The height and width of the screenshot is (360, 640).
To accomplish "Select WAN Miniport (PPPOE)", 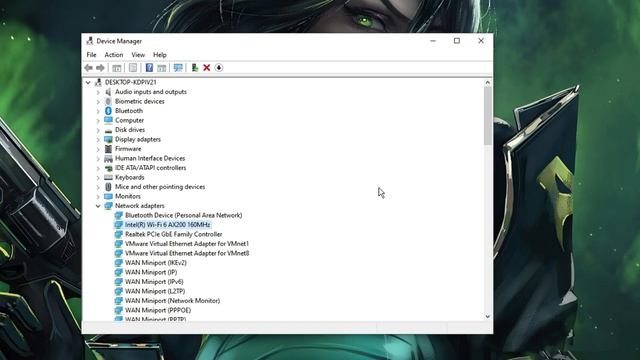I will 158,310.
